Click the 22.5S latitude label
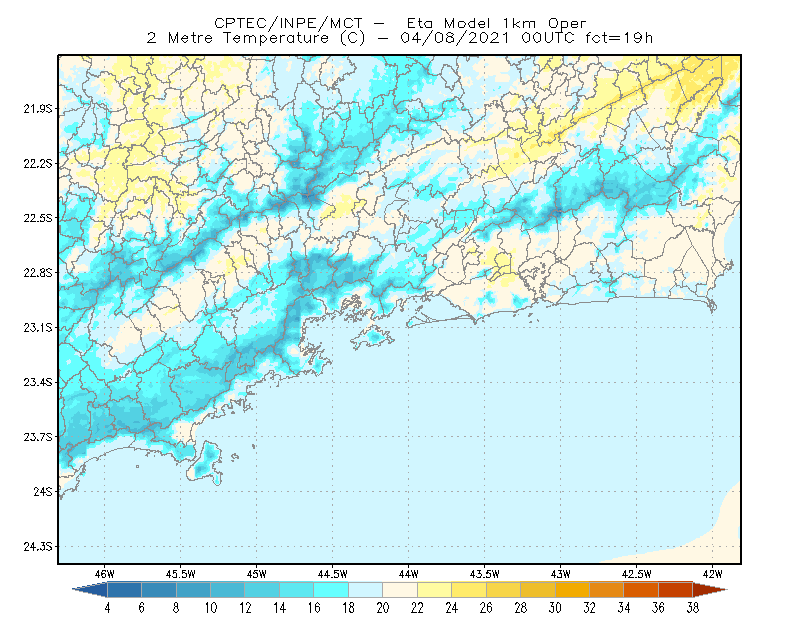 point(38,218)
